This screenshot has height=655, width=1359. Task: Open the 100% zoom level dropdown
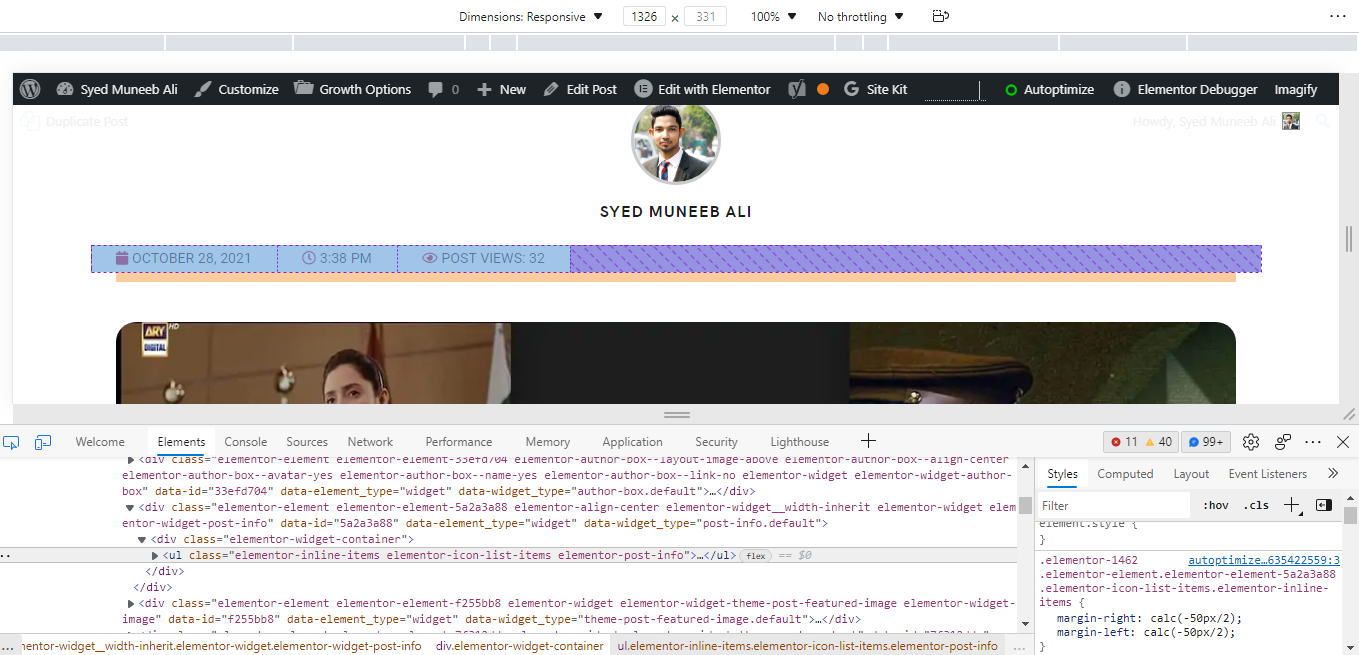click(772, 16)
